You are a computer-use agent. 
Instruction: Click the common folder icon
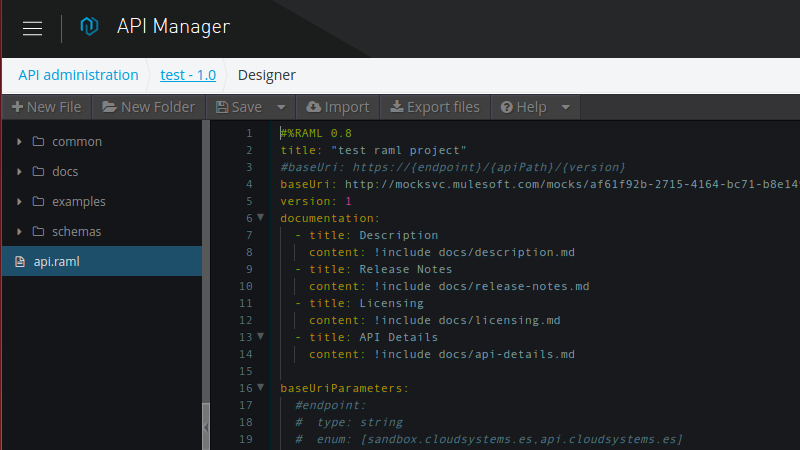click(x=38, y=141)
